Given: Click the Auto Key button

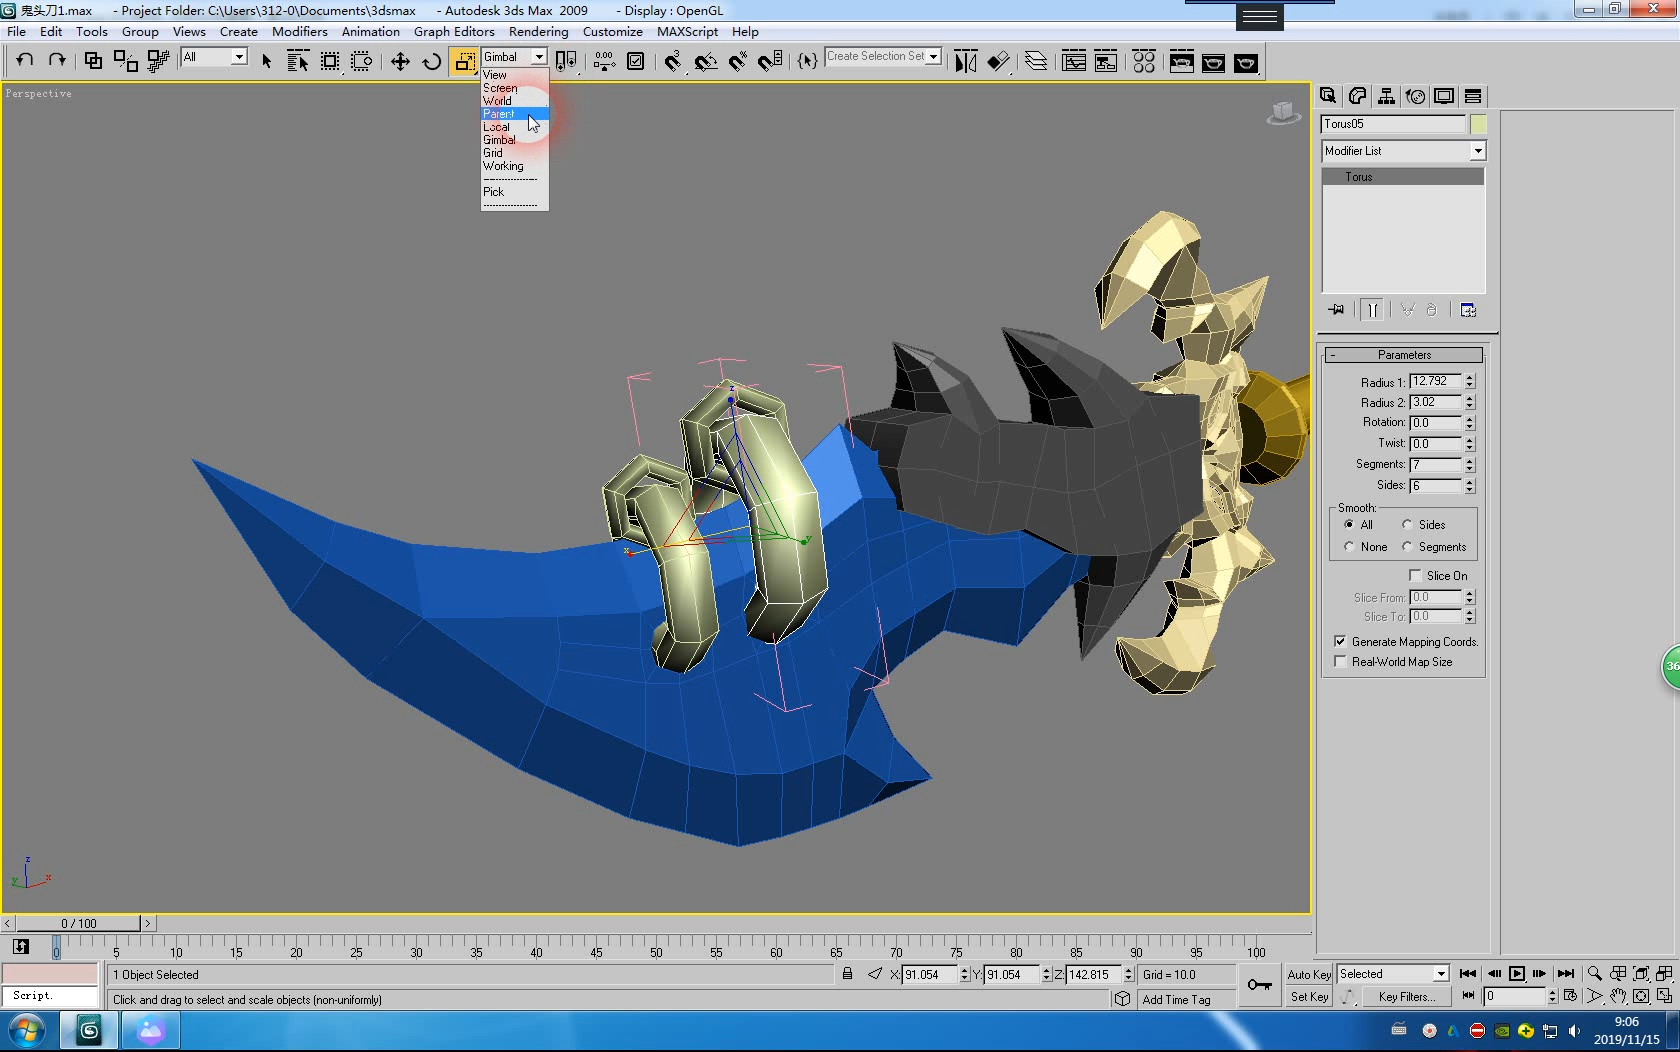Looking at the screenshot, I should click(x=1309, y=975).
